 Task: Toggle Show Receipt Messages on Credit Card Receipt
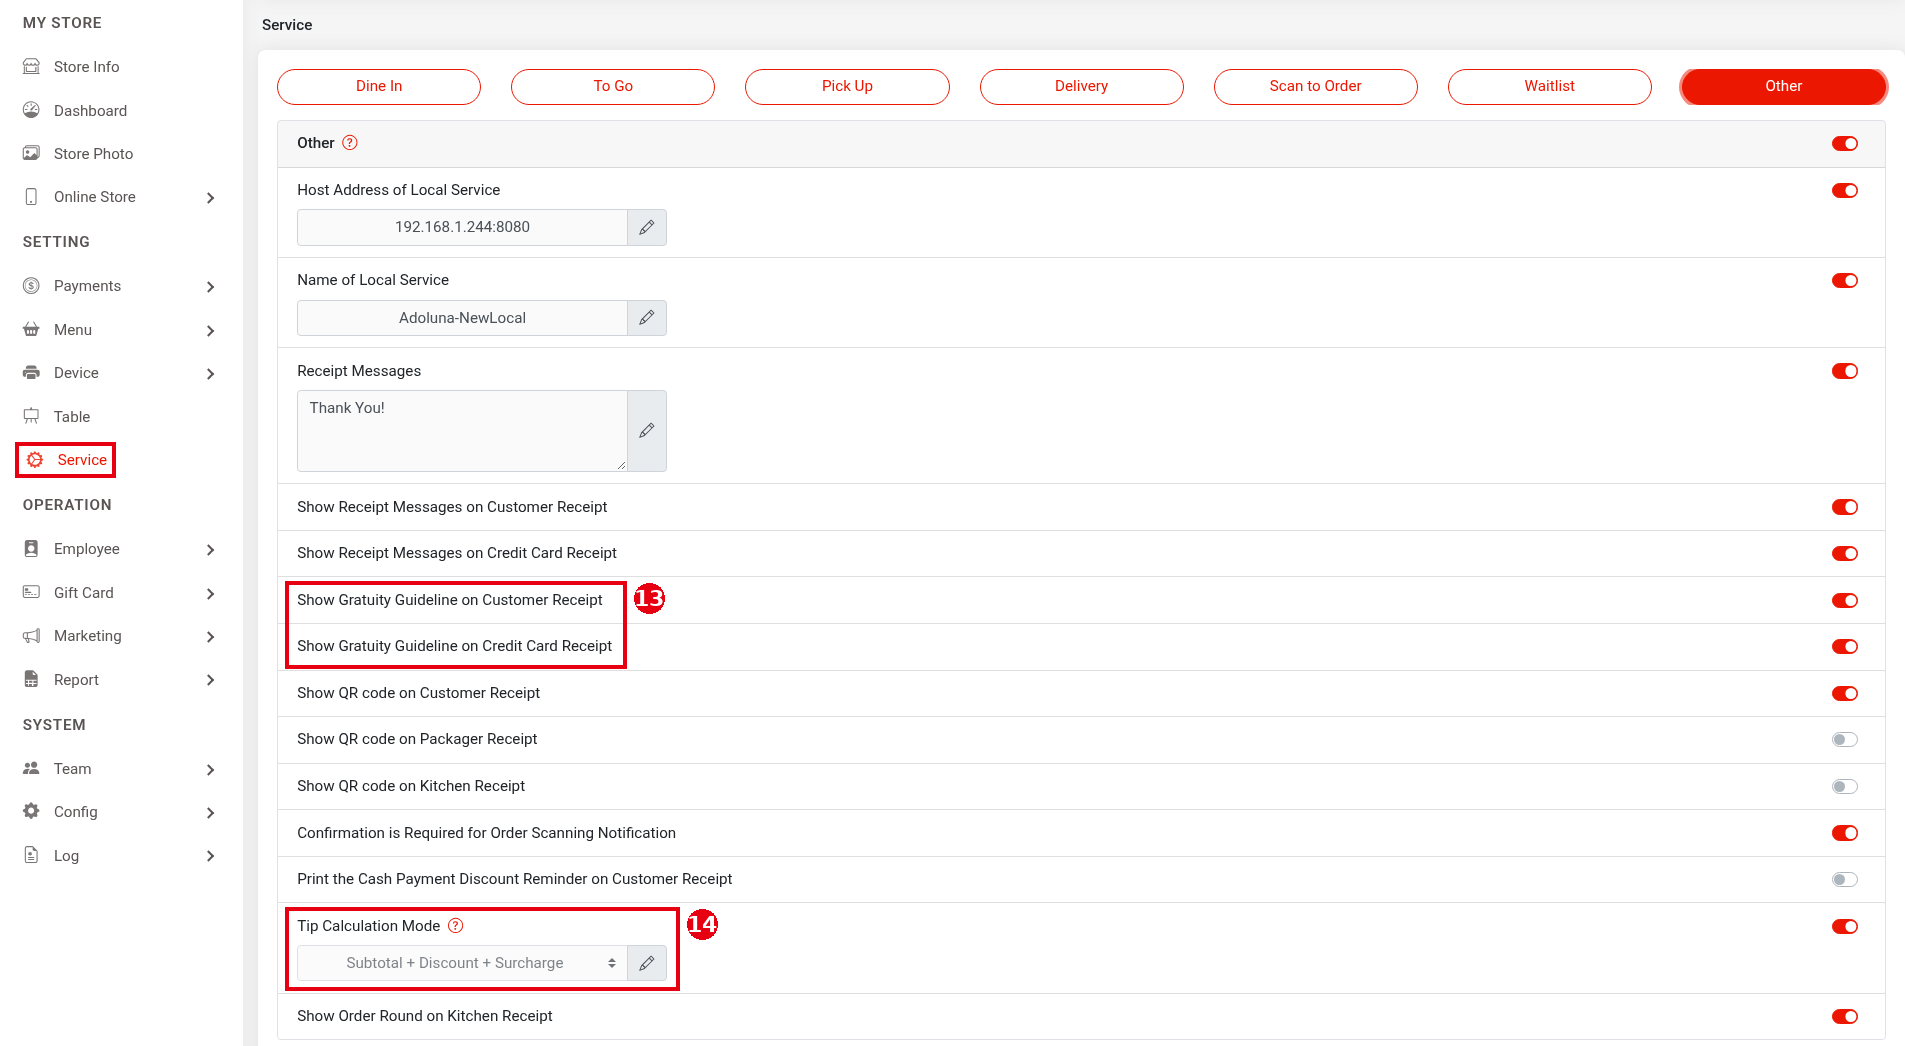click(1845, 554)
